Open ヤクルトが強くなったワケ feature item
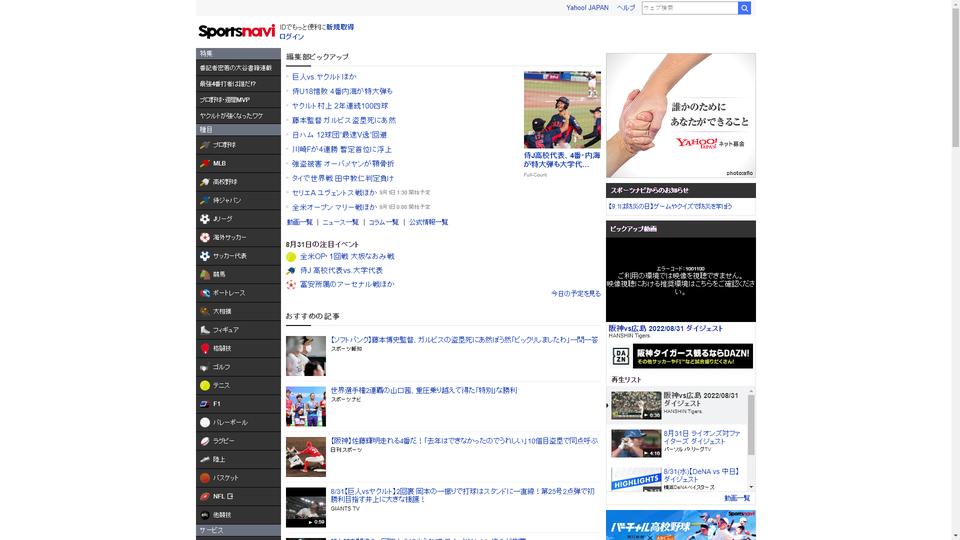The width and height of the screenshot is (960, 540). (238, 116)
